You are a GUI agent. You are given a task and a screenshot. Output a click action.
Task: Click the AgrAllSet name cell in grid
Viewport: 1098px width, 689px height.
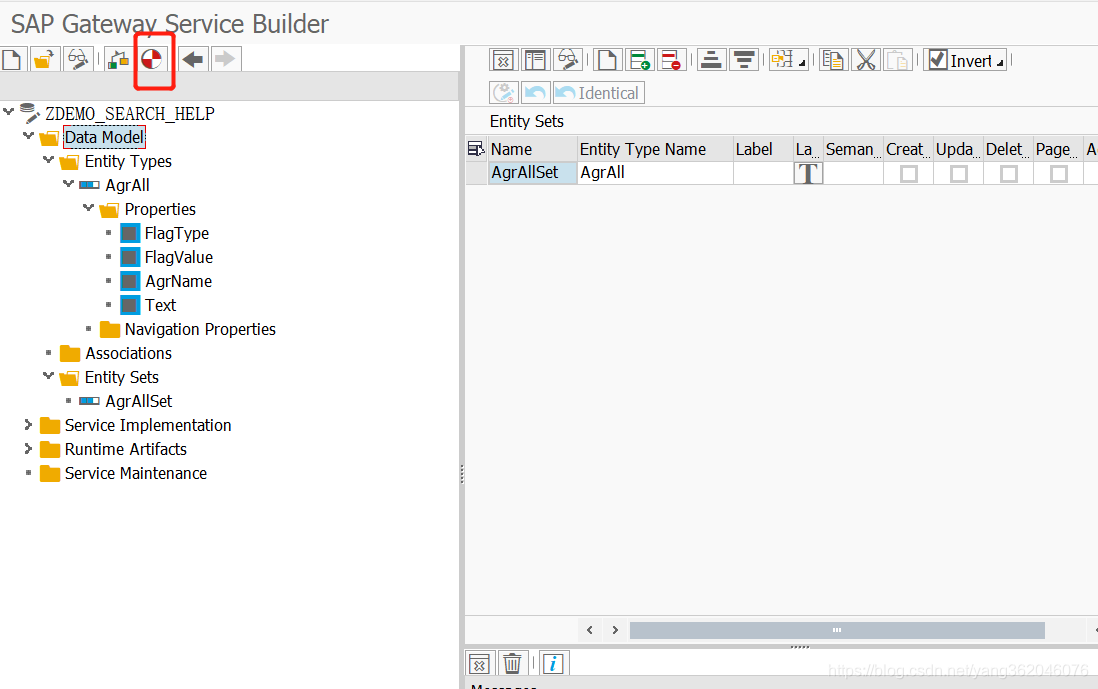533,173
